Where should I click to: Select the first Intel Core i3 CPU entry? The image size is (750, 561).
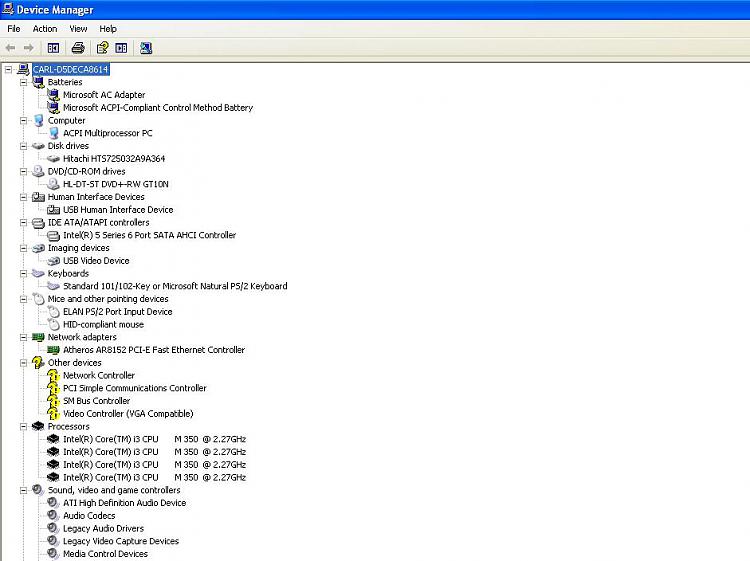(154, 439)
